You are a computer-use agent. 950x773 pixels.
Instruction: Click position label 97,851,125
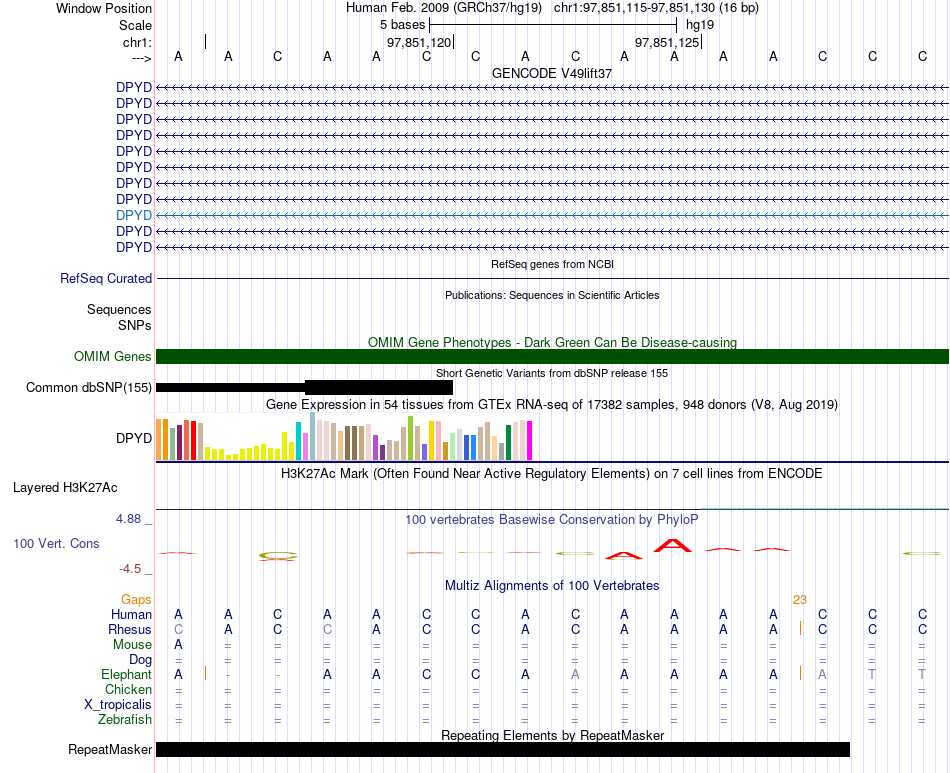tap(666, 42)
